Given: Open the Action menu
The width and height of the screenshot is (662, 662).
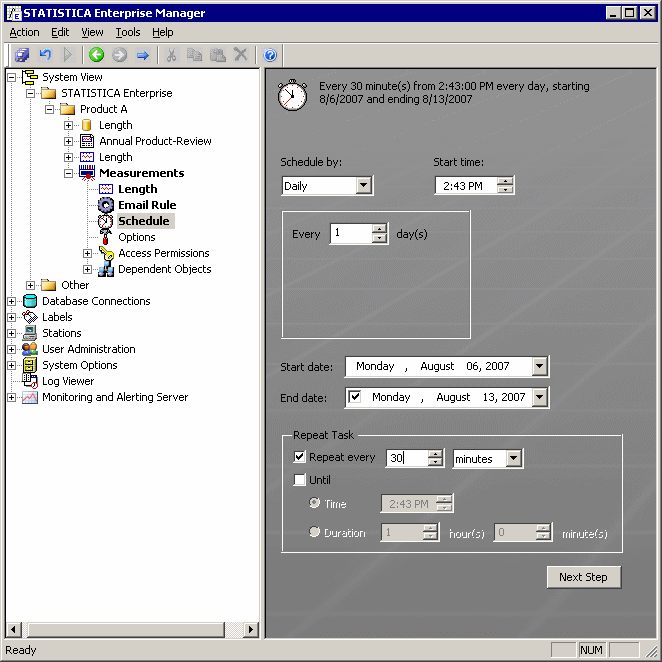Looking at the screenshot, I should click(x=24, y=32).
